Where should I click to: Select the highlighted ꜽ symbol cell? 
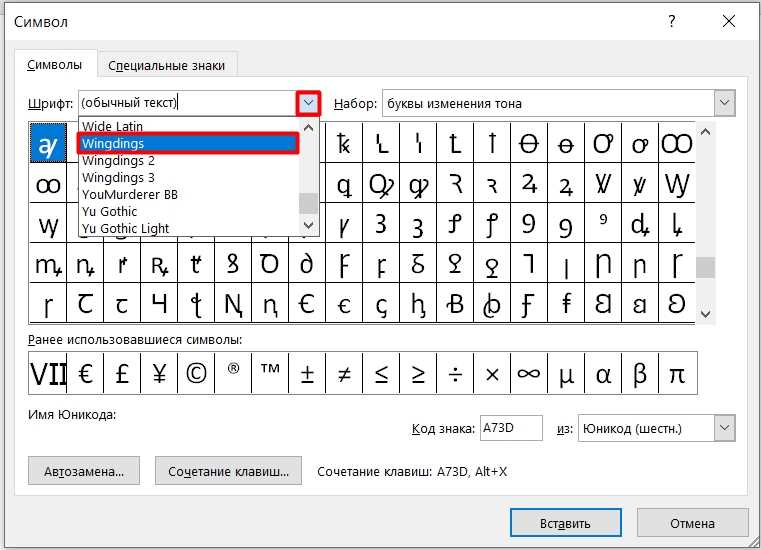tap(48, 143)
